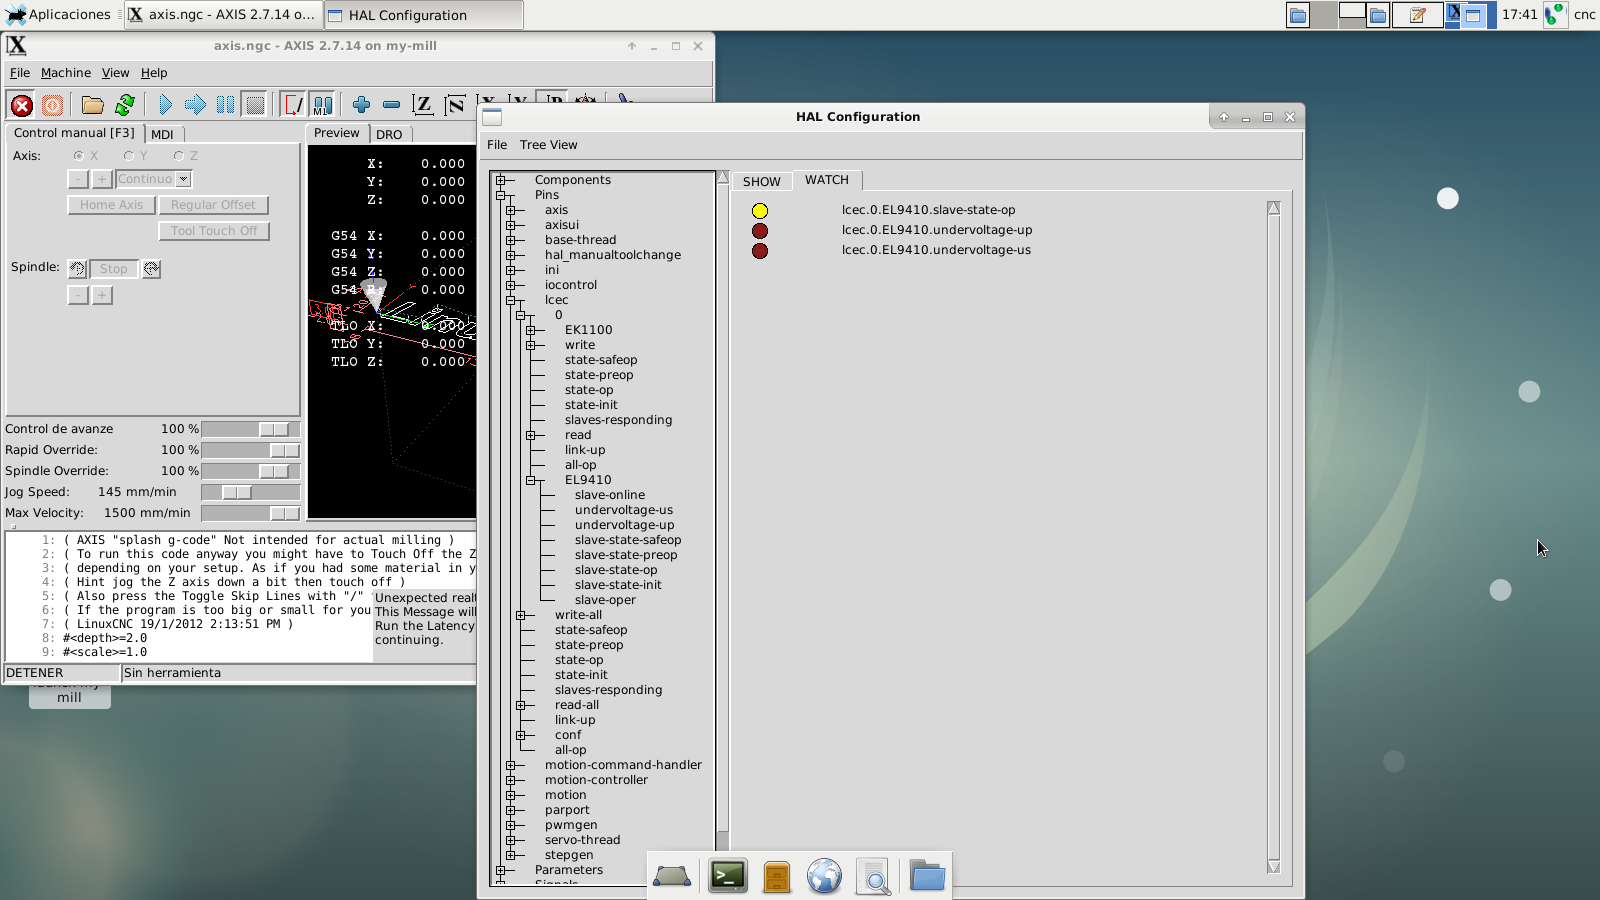
Task: Click spindle counterclockwise icon
Action: [x=77, y=269]
